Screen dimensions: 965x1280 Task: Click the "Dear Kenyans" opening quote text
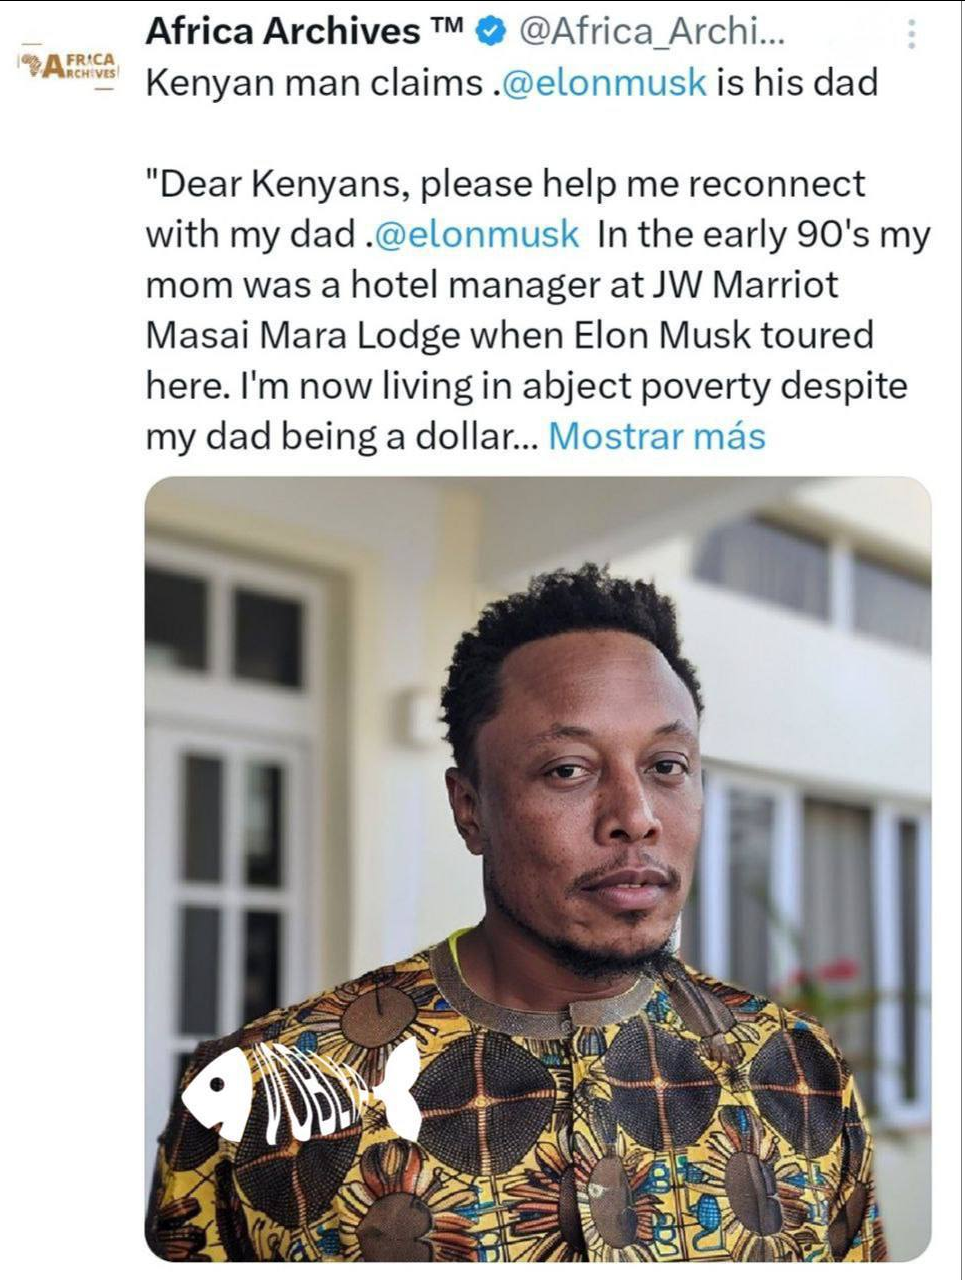[x=261, y=184]
